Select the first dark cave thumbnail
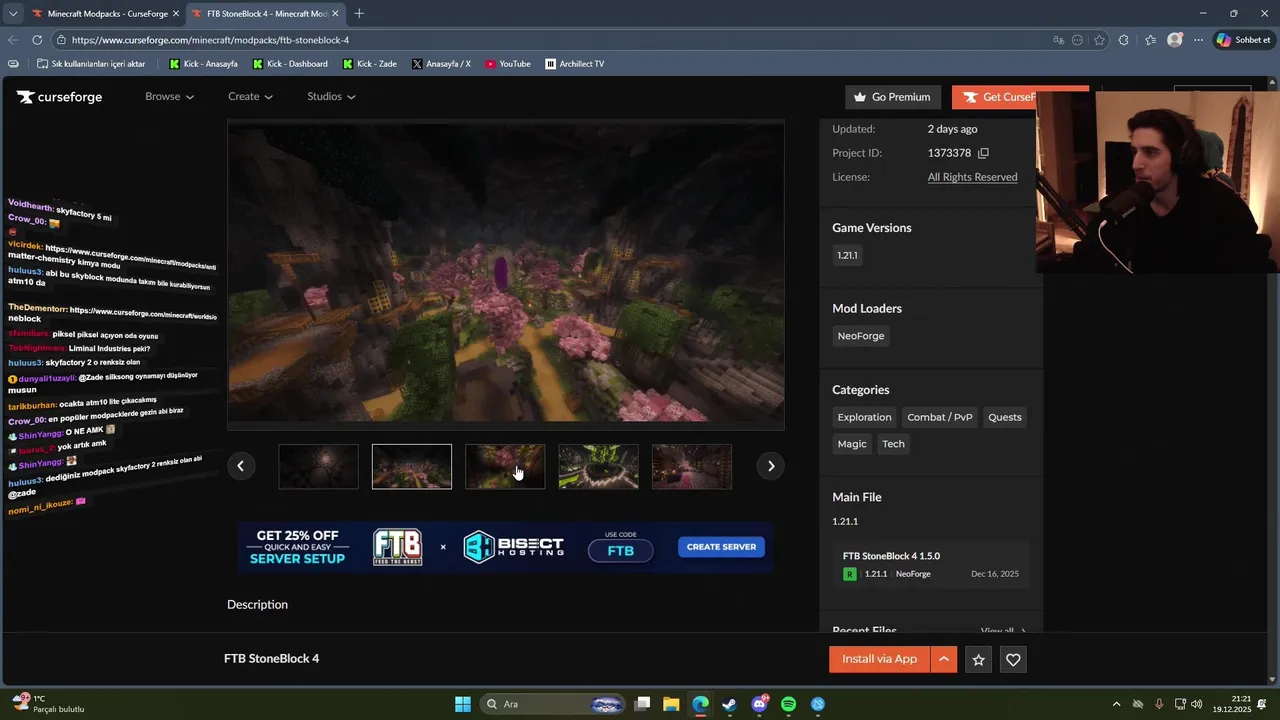Viewport: 1280px width, 720px height. tap(318, 466)
